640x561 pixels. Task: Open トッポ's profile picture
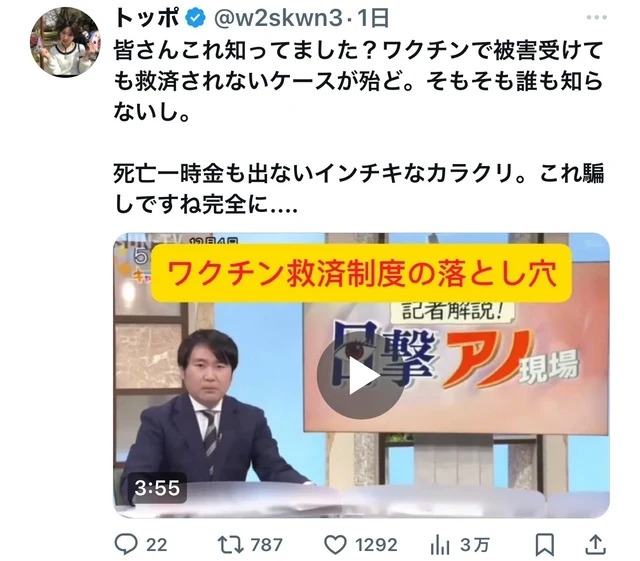(65, 42)
